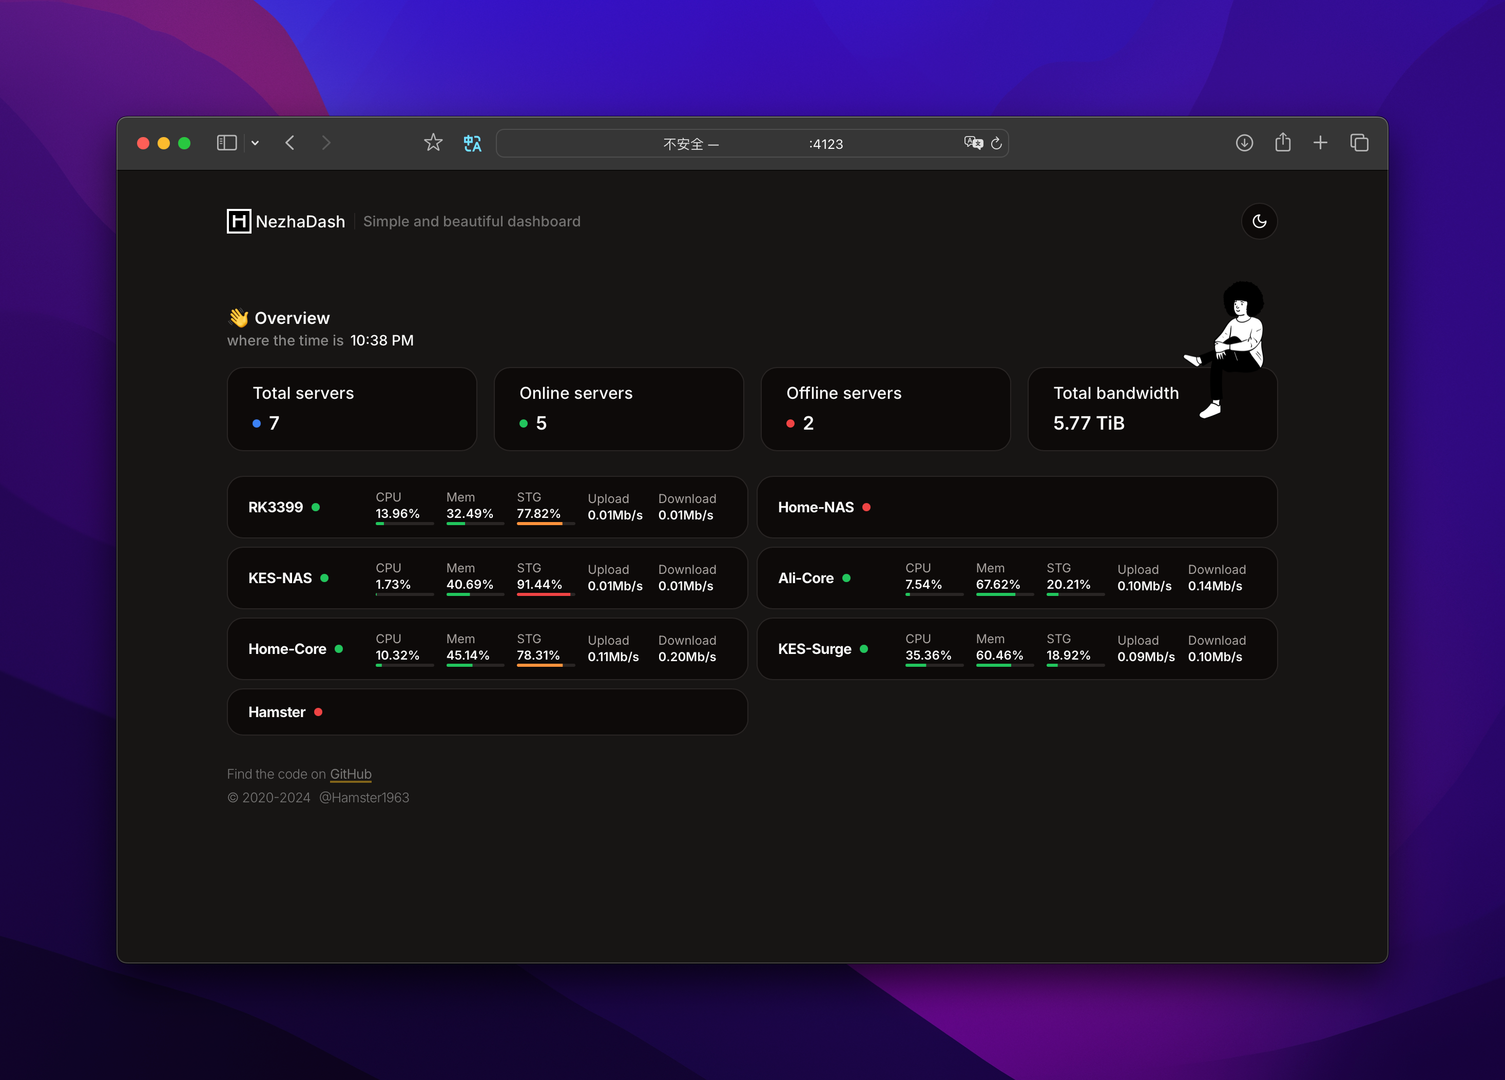Show the Safari downloads

pyautogui.click(x=1244, y=143)
